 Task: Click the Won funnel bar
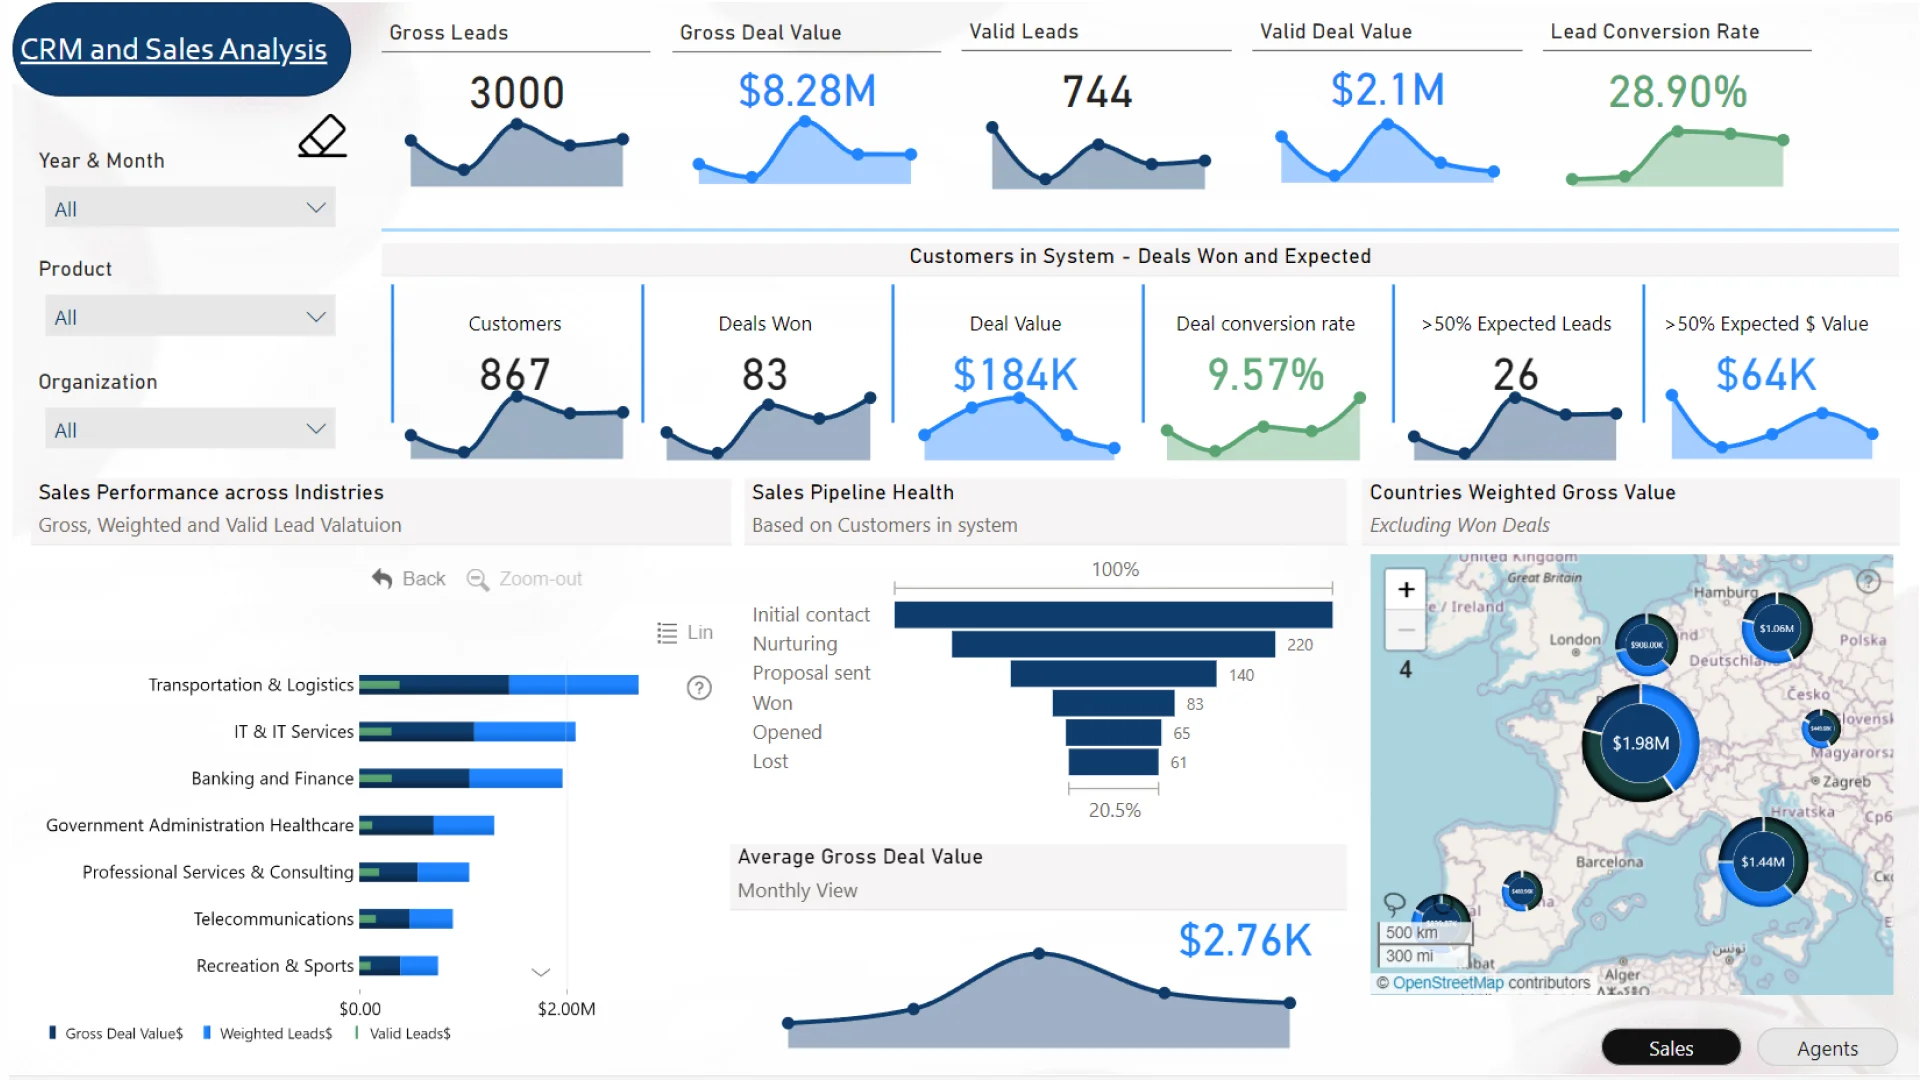point(1113,703)
